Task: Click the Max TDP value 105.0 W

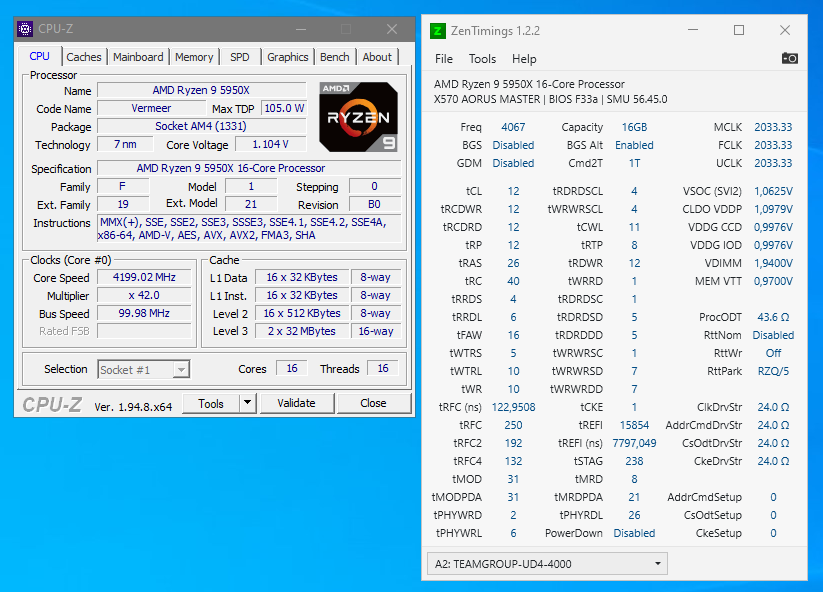Action: tap(284, 108)
